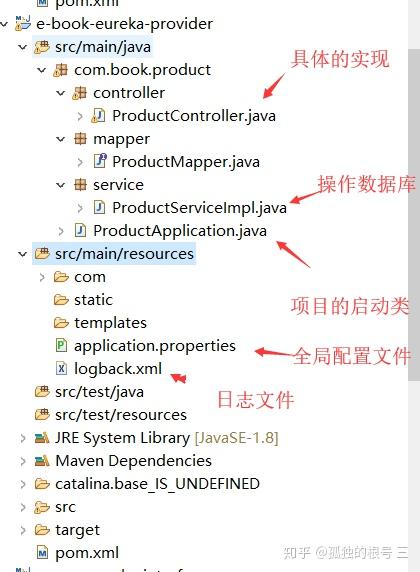Expand the ProductServiceImpl.java node

click(80, 208)
